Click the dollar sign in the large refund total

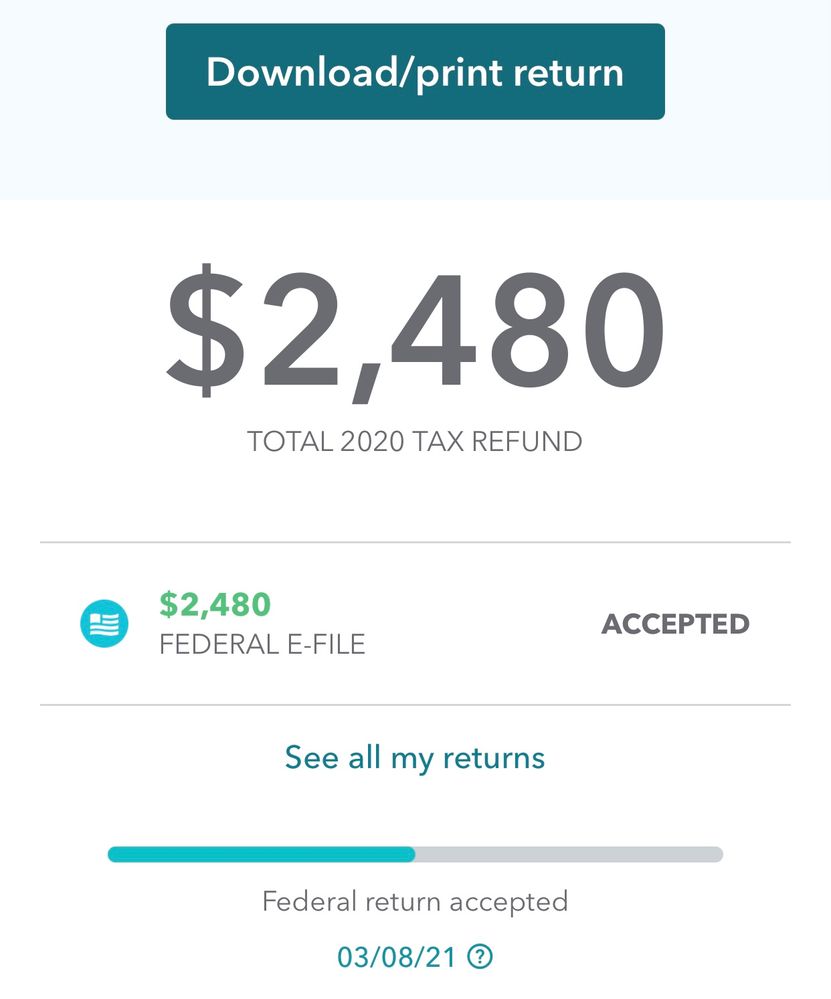tap(203, 330)
